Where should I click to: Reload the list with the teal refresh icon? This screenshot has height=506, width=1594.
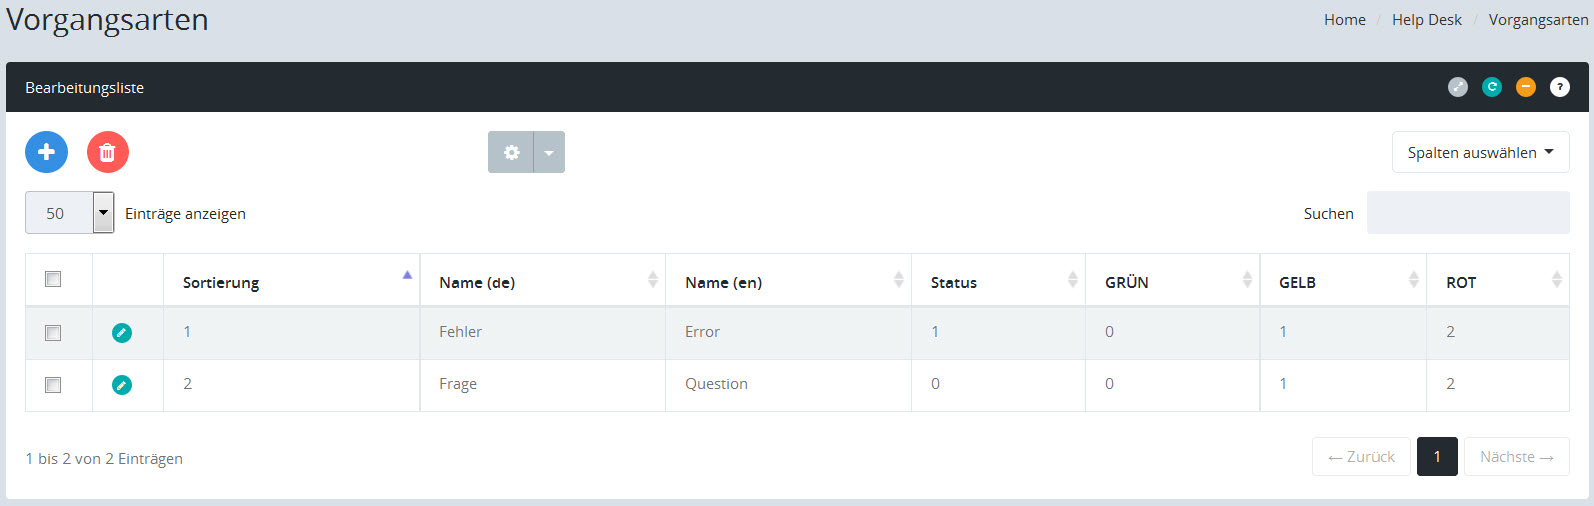point(1492,87)
